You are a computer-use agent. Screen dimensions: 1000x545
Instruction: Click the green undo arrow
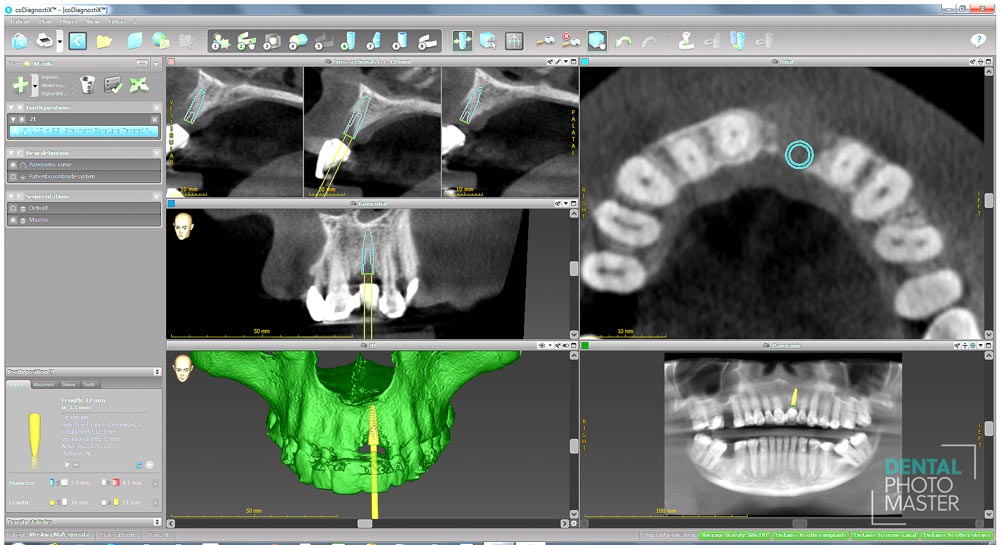(624, 41)
